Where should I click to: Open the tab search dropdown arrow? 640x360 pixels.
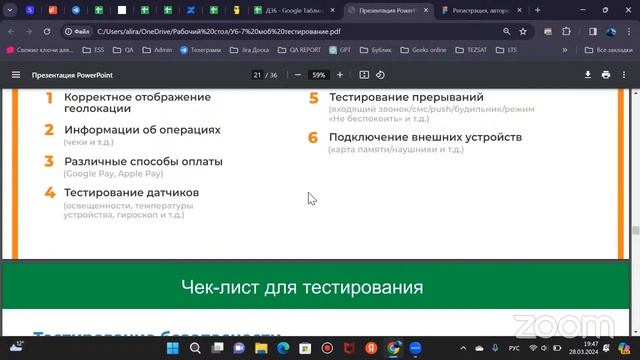point(10,10)
